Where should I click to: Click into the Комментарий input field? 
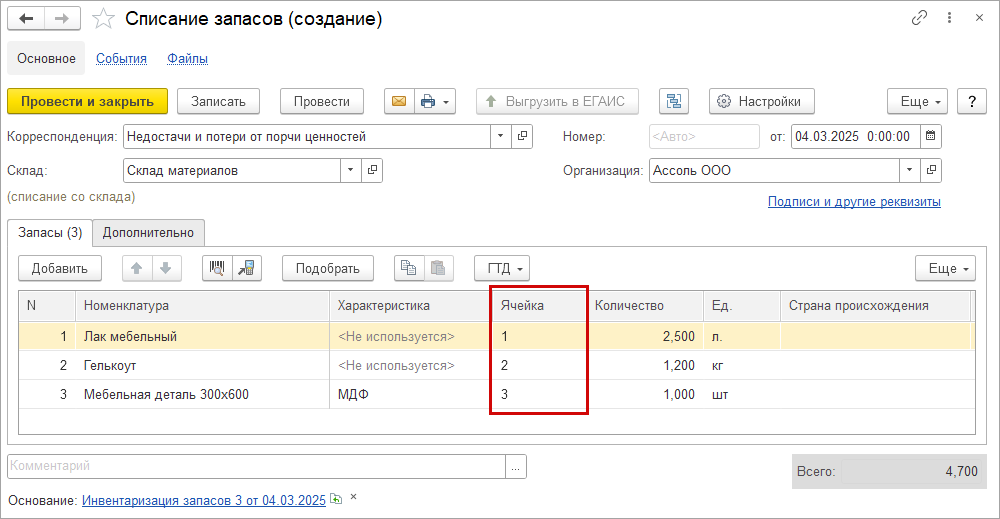pyautogui.click(x=256, y=466)
